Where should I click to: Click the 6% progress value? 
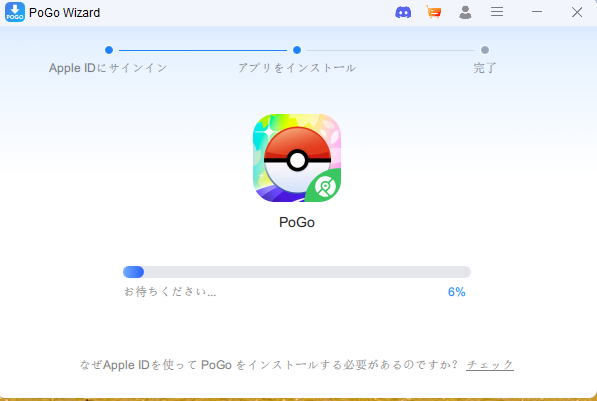pyautogui.click(x=457, y=292)
